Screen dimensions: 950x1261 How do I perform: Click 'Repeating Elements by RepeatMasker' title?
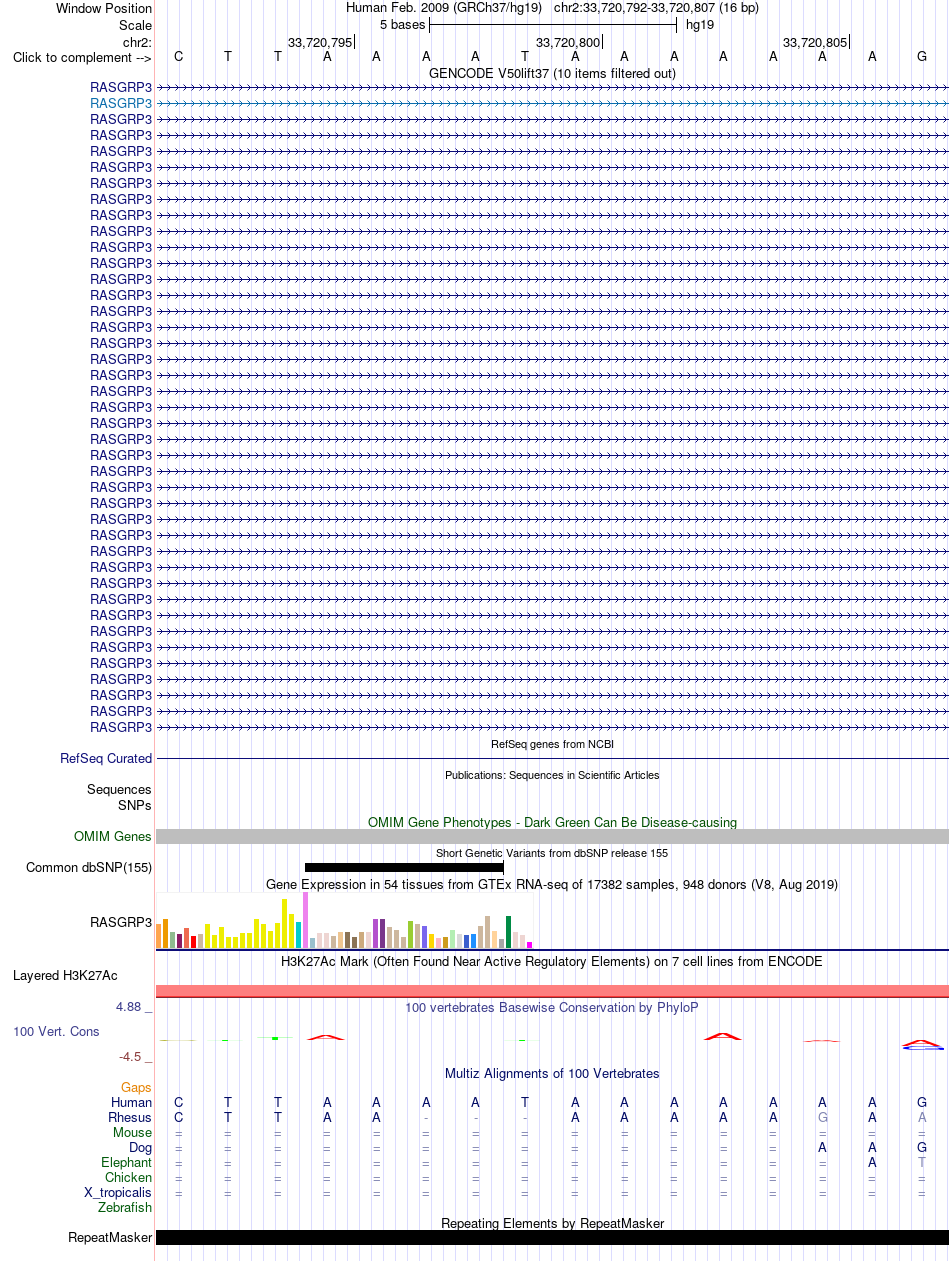[552, 1224]
